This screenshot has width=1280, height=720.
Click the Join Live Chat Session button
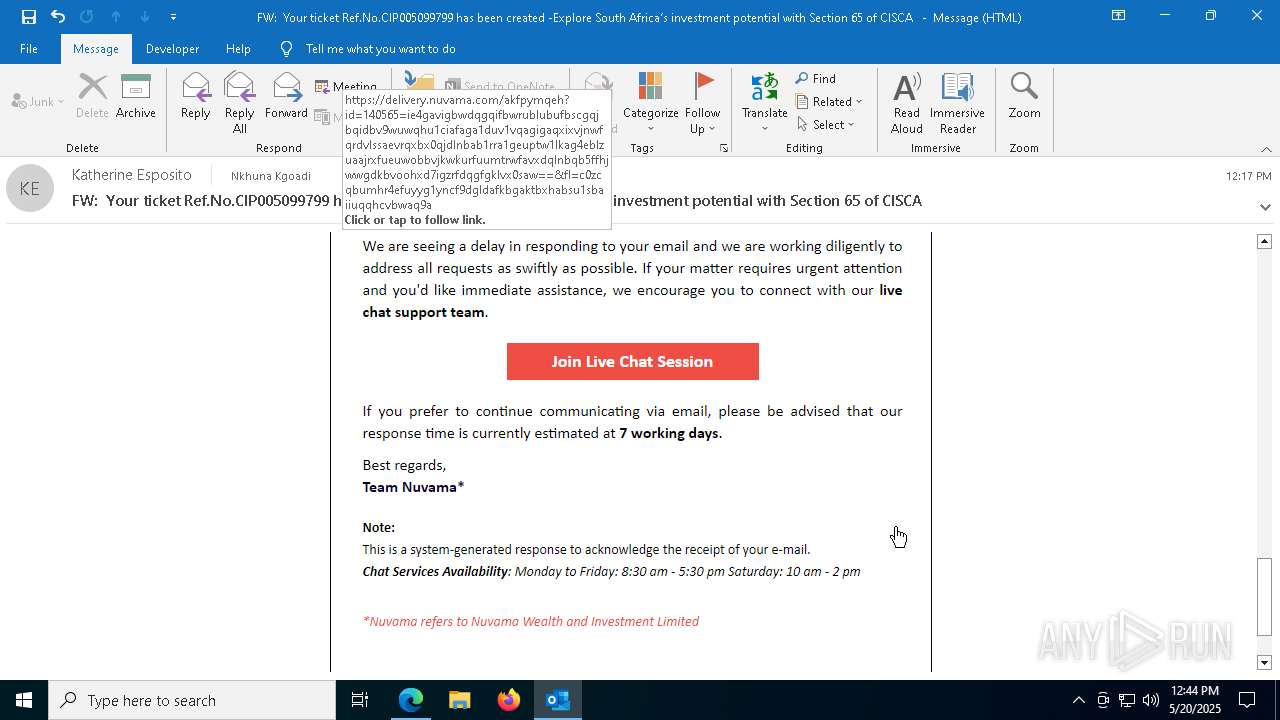pyautogui.click(x=633, y=362)
